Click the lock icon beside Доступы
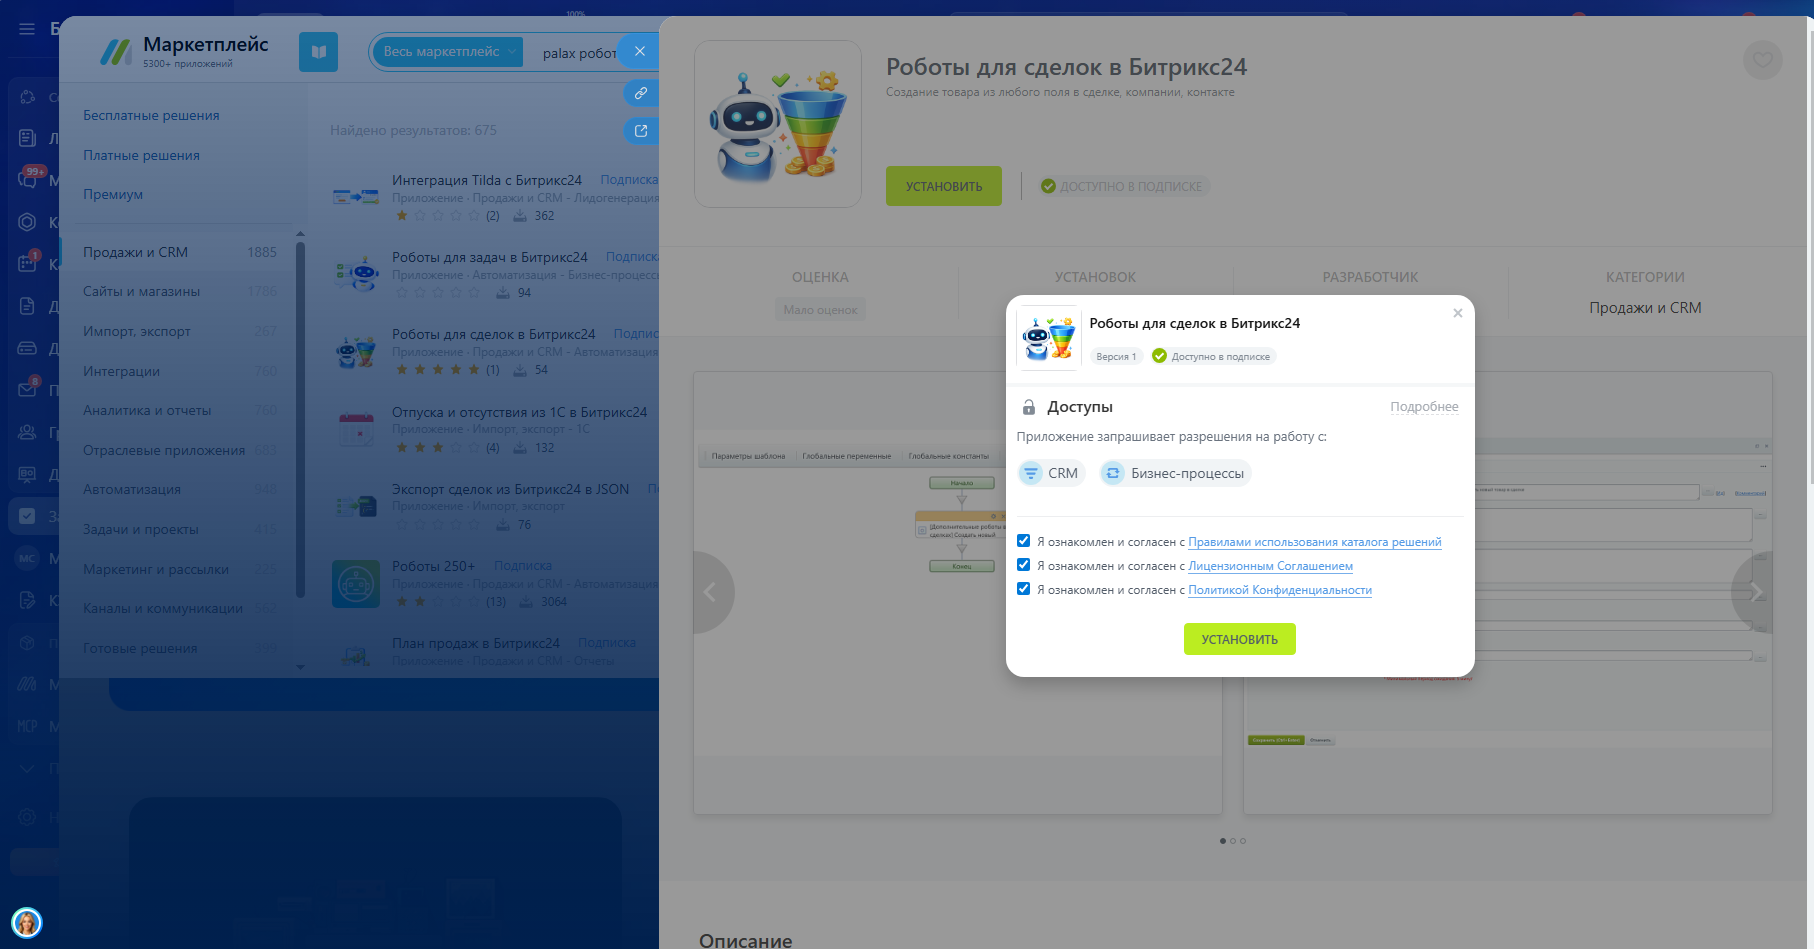Image resolution: width=1814 pixels, height=949 pixels. tap(1028, 407)
